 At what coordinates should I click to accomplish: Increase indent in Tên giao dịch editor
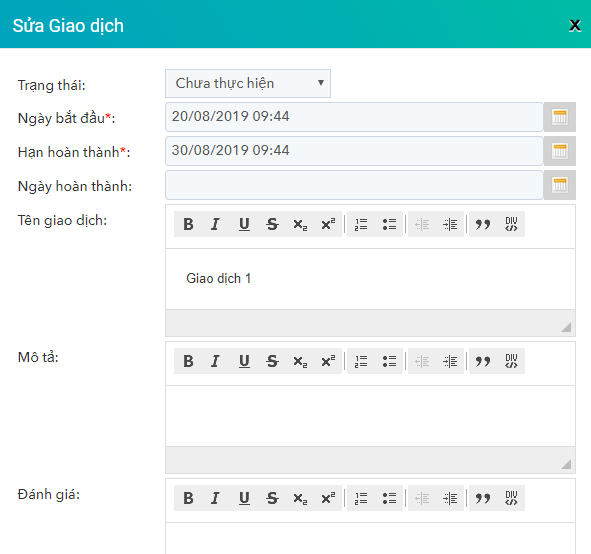pos(450,224)
